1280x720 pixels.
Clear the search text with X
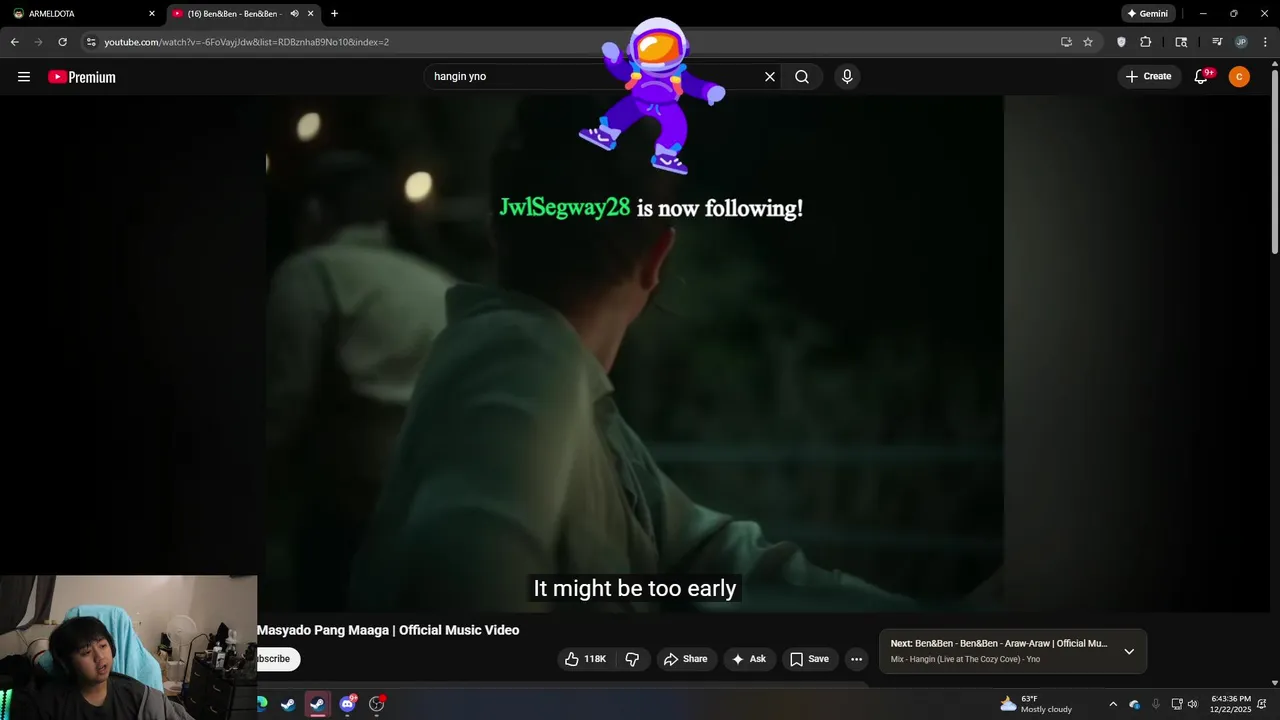click(770, 77)
